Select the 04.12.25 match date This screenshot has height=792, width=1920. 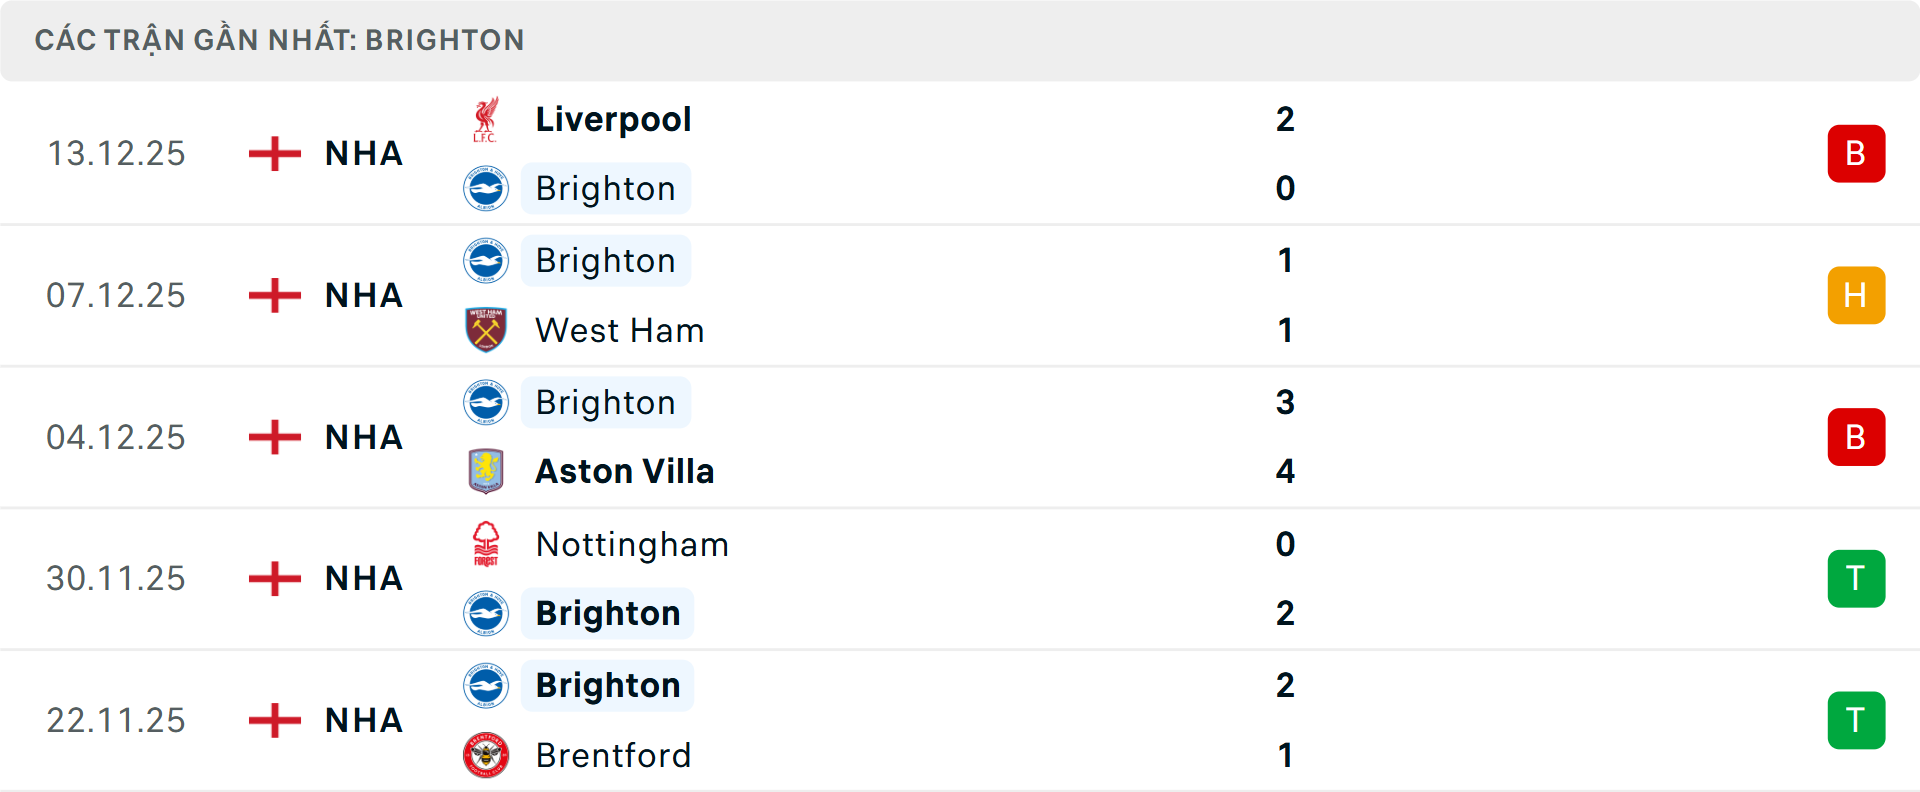pos(116,437)
